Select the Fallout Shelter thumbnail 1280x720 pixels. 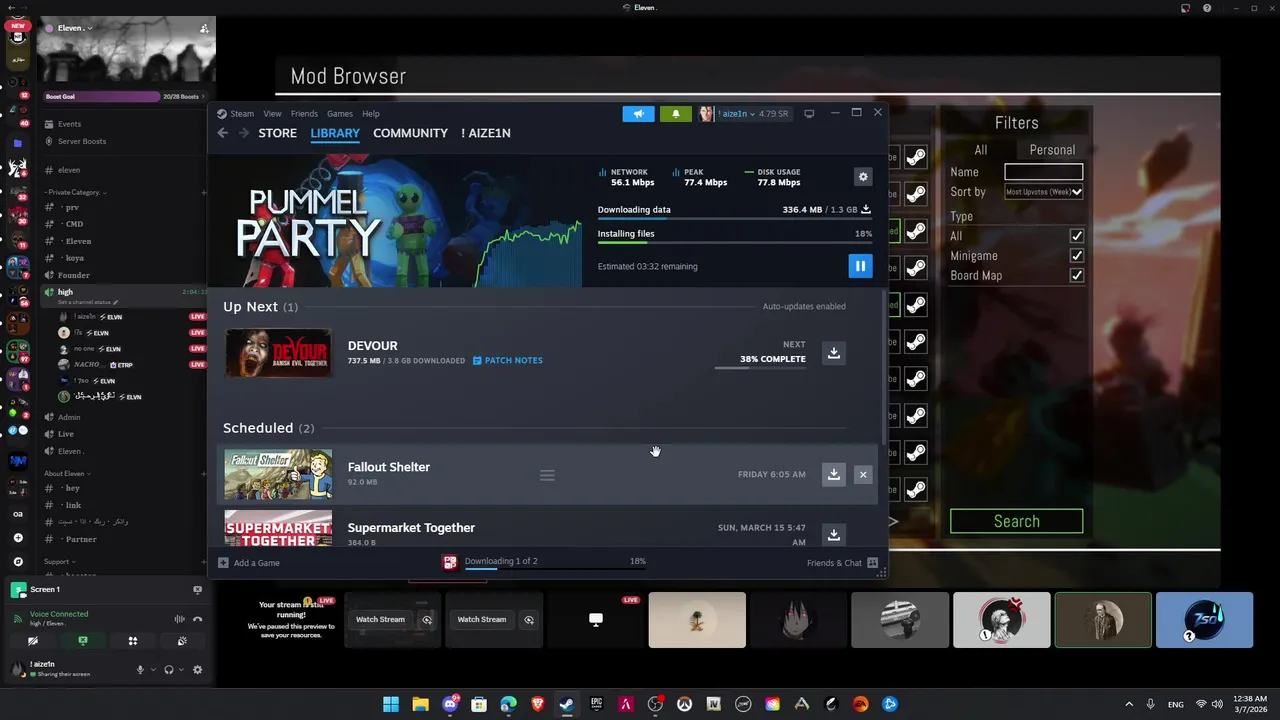(x=278, y=474)
